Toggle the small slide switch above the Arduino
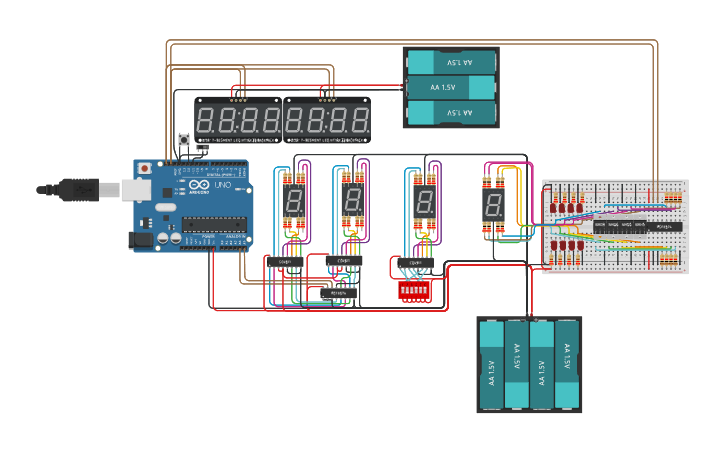This screenshot has height=453, width=725. [x=203, y=148]
